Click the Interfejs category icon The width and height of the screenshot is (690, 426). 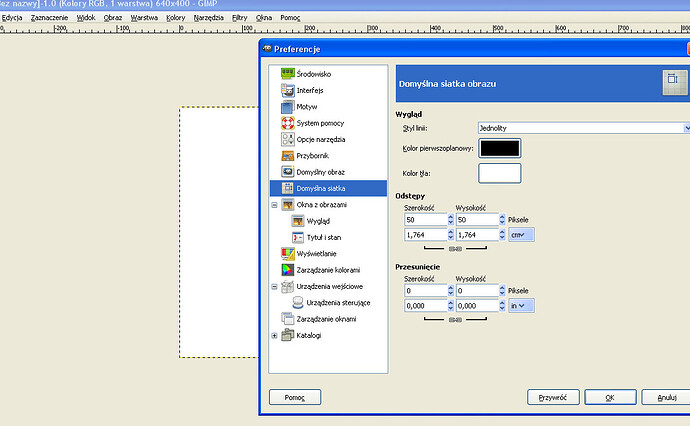(x=287, y=90)
